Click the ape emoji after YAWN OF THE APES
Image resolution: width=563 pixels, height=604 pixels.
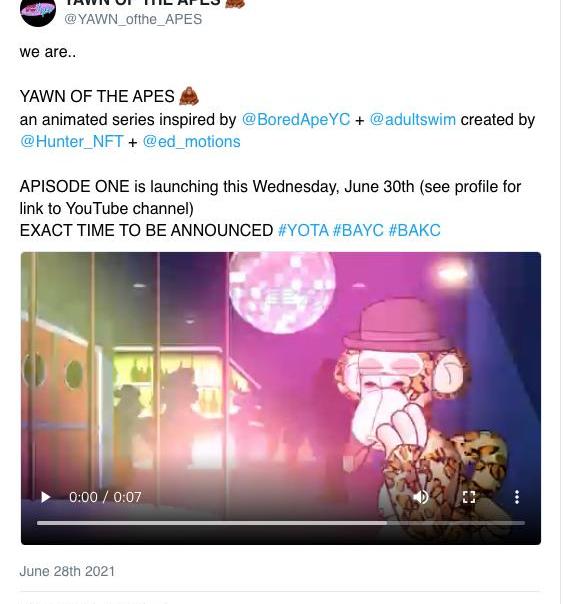pos(189,96)
